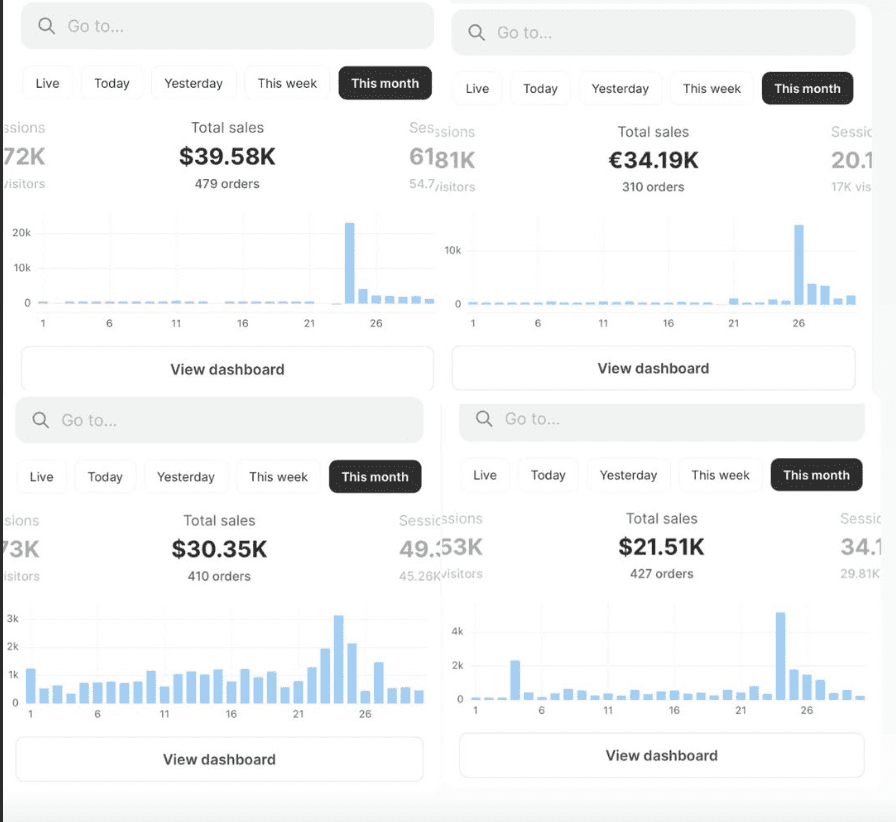This screenshot has height=822, width=896.
Task: Click the search icon in the $39.58K panel
Action: [46, 26]
